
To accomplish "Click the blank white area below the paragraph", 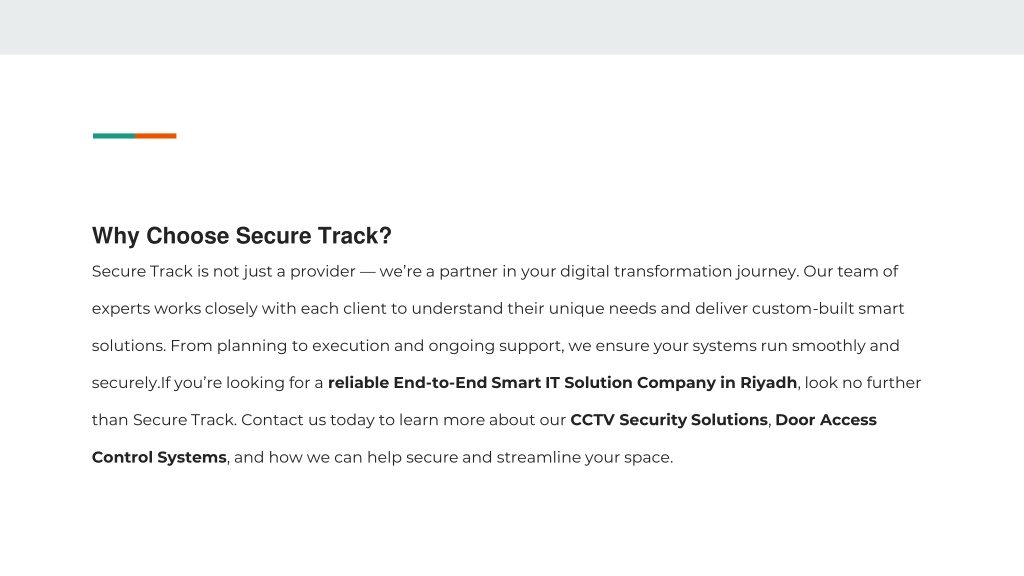I will click(512, 522).
